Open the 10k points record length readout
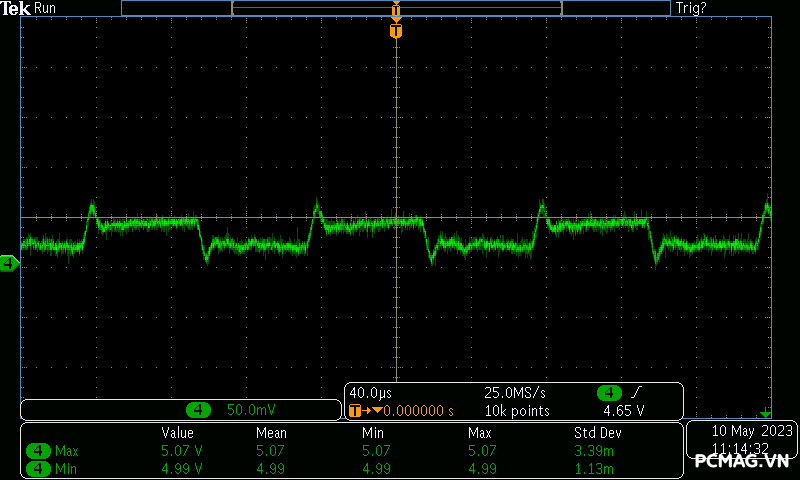The image size is (800, 480). click(517, 410)
